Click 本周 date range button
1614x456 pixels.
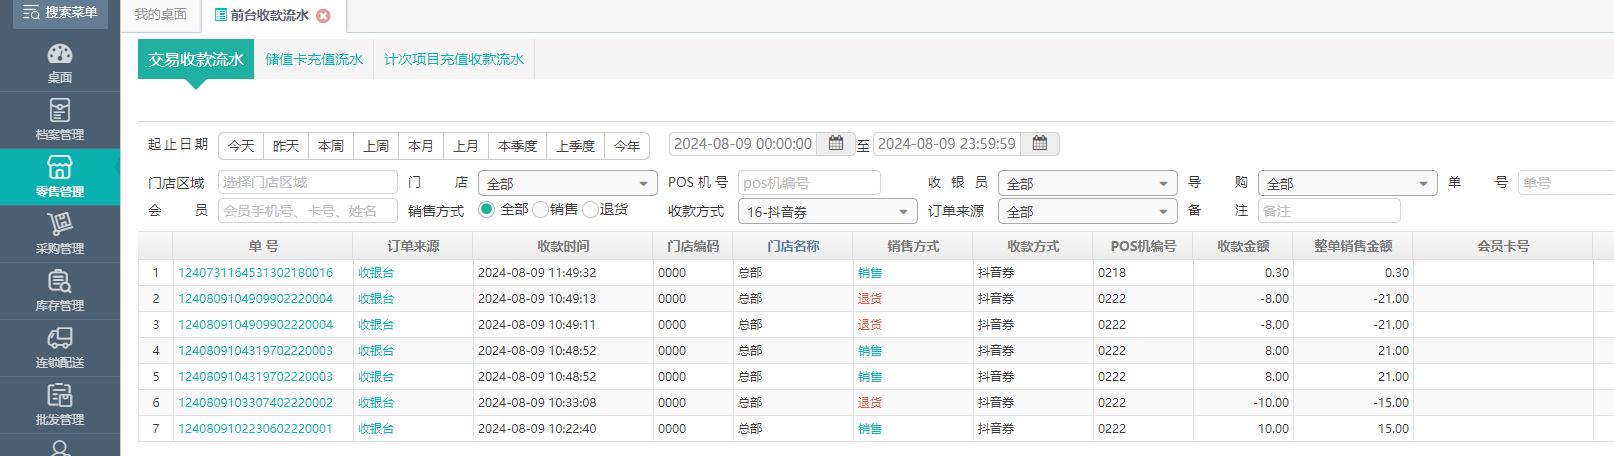331,146
